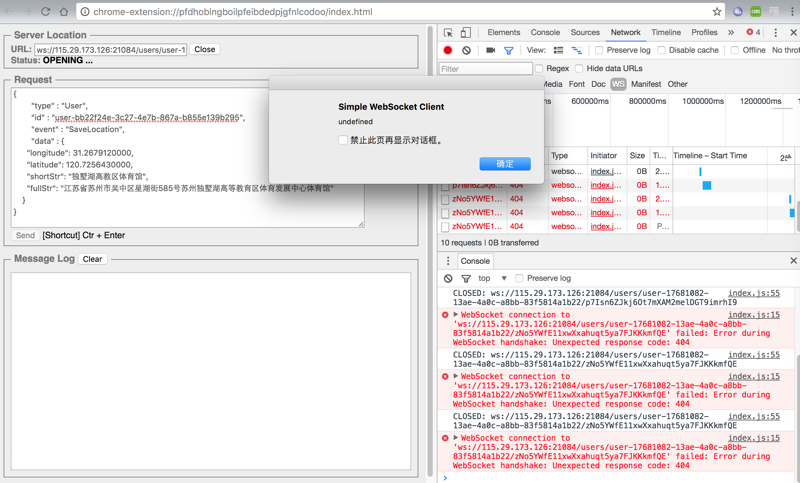Clear the Message Log

point(92,259)
